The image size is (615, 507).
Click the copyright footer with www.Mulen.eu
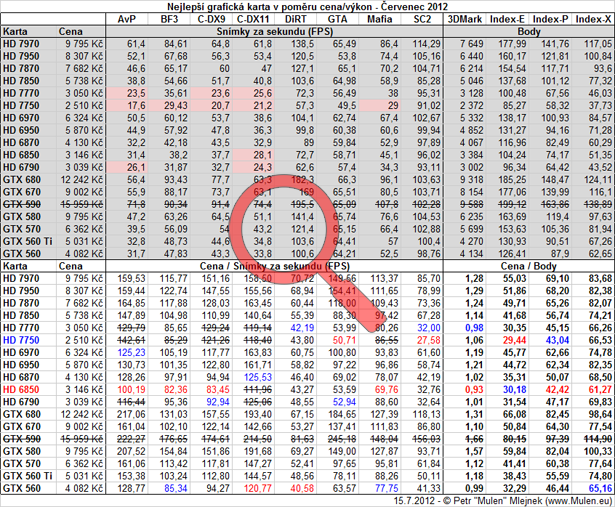pyautogui.click(x=503, y=501)
